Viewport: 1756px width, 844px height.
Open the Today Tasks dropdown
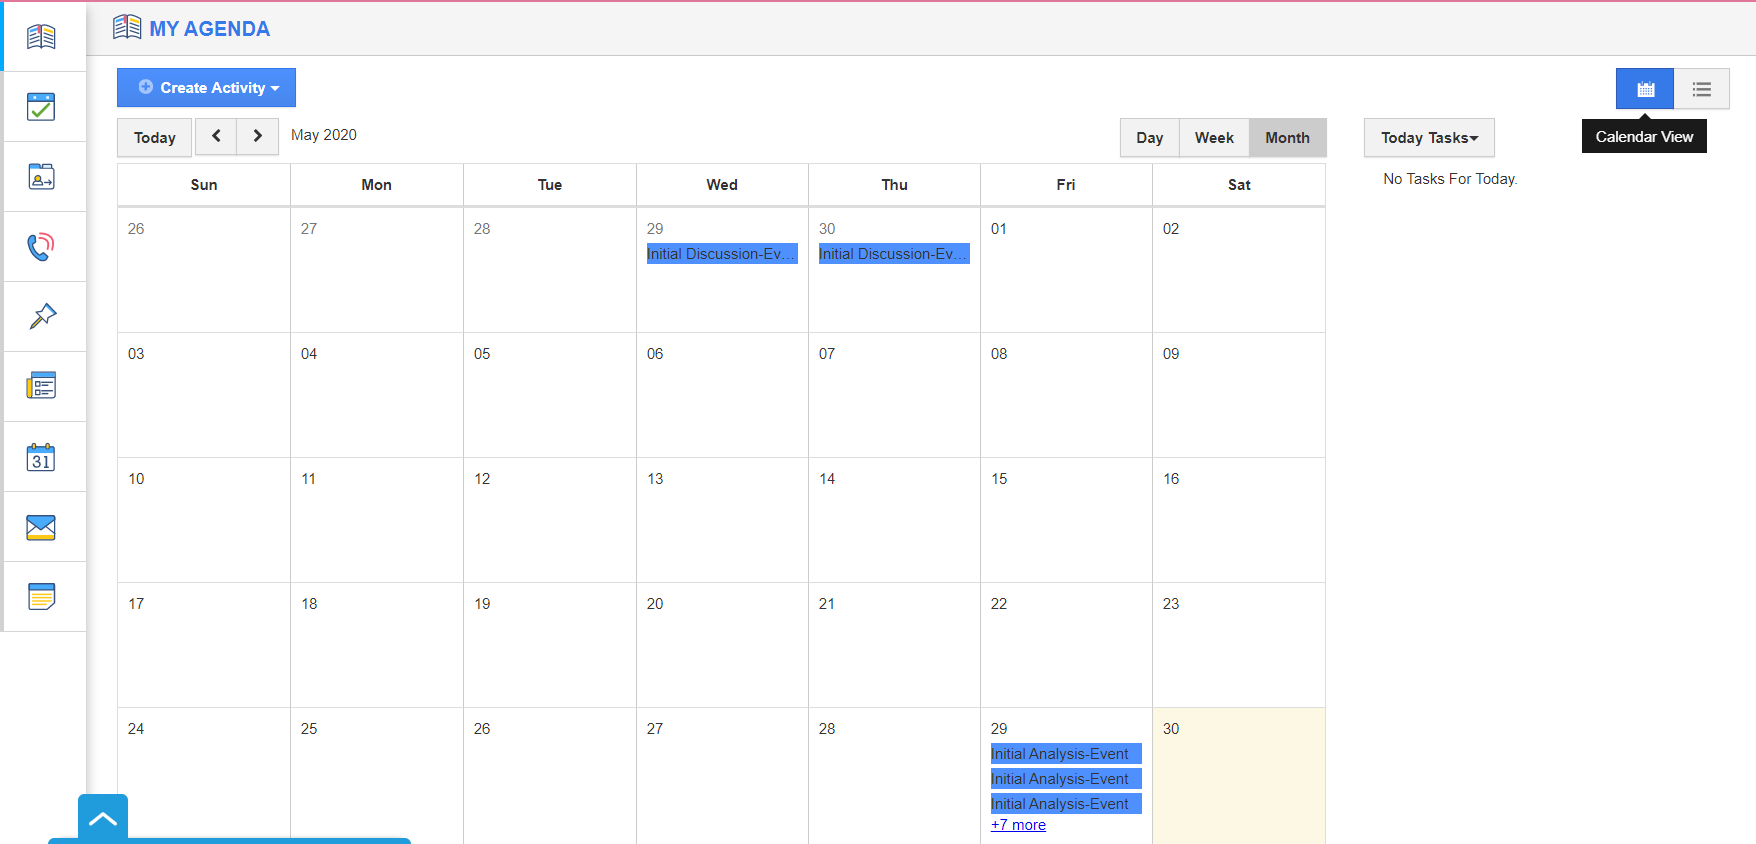[x=1429, y=138]
